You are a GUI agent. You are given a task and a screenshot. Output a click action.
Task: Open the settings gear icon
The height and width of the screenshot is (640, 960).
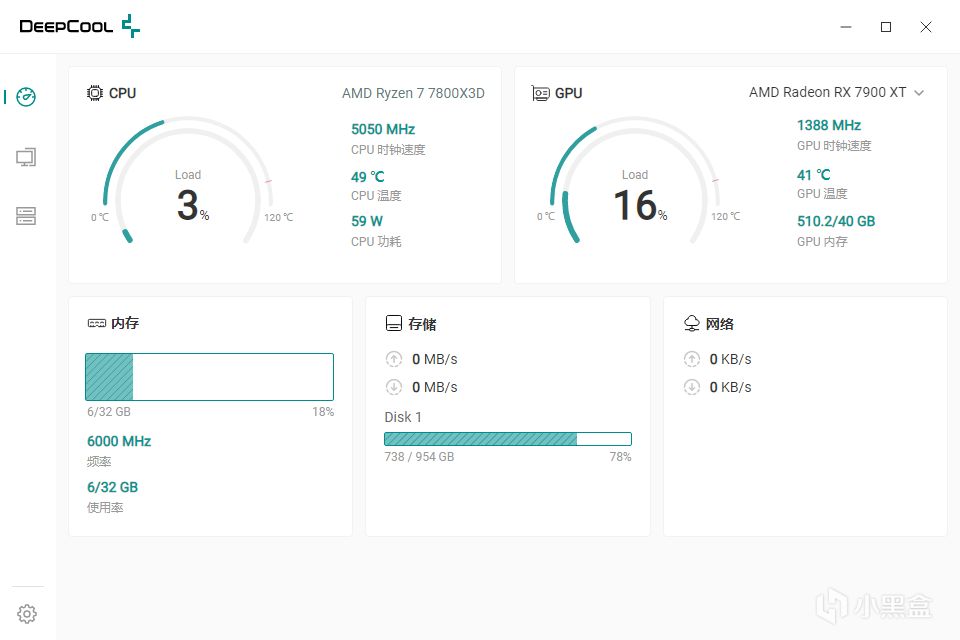tap(27, 614)
